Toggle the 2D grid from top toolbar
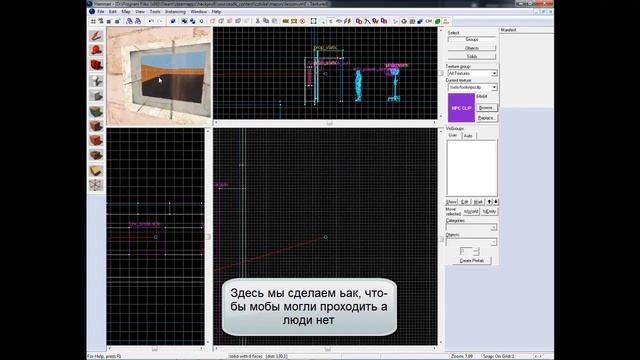 click(x=93, y=21)
